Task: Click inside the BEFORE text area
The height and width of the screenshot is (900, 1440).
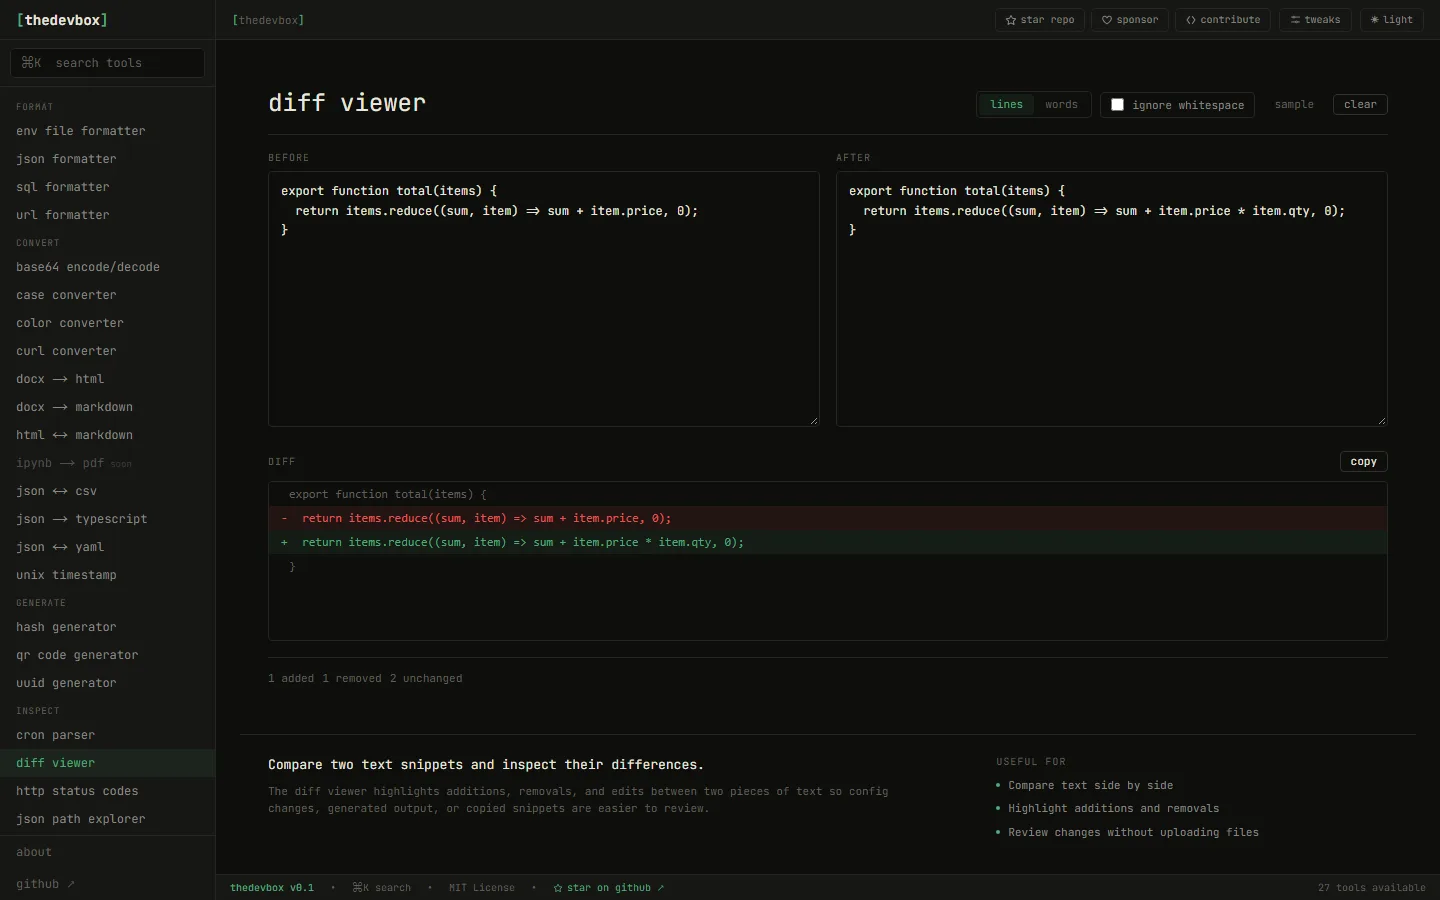Action: pyautogui.click(x=544, y=299)
